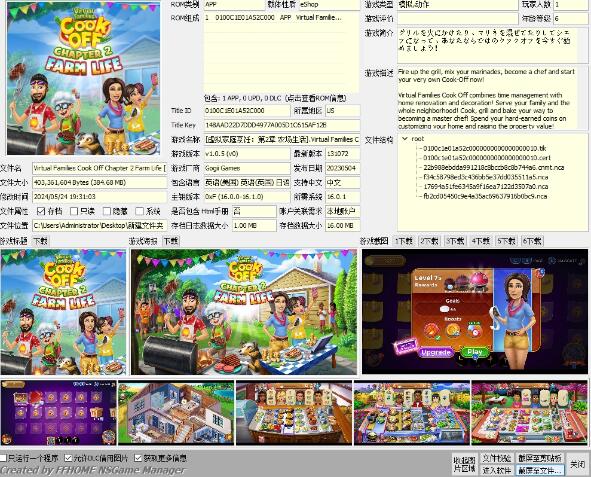The width and height of the screenshot is (591, 477).
Task: Click the 关闭 close button
Action: tap(577, 464)
